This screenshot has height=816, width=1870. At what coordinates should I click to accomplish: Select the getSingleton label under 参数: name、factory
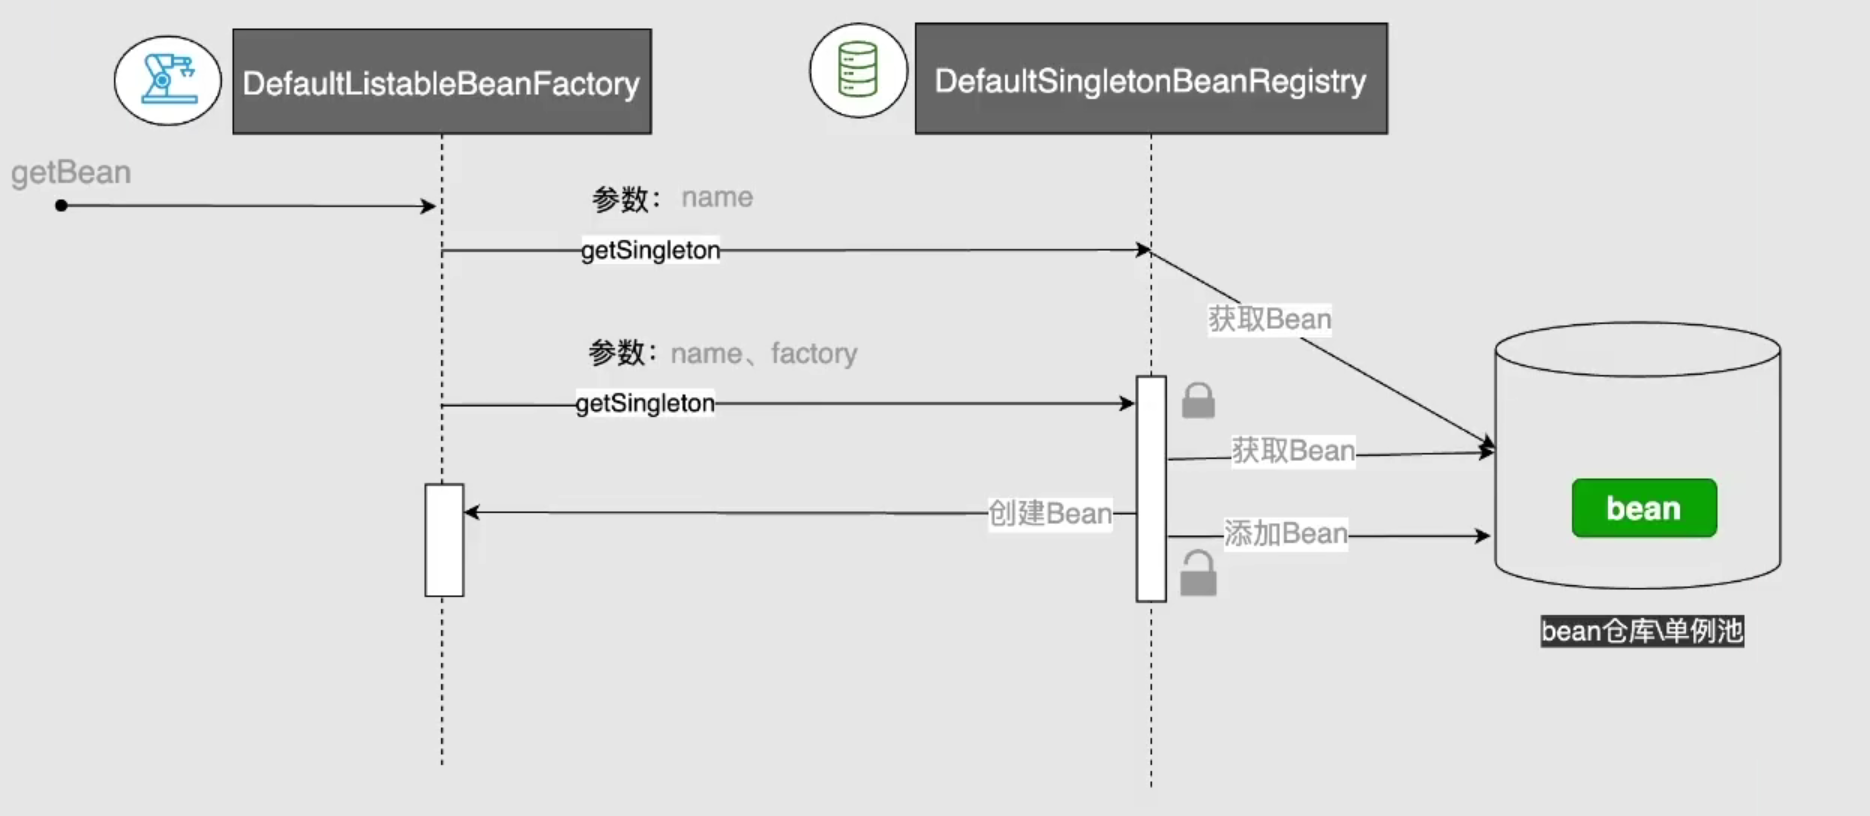[645, 403]
